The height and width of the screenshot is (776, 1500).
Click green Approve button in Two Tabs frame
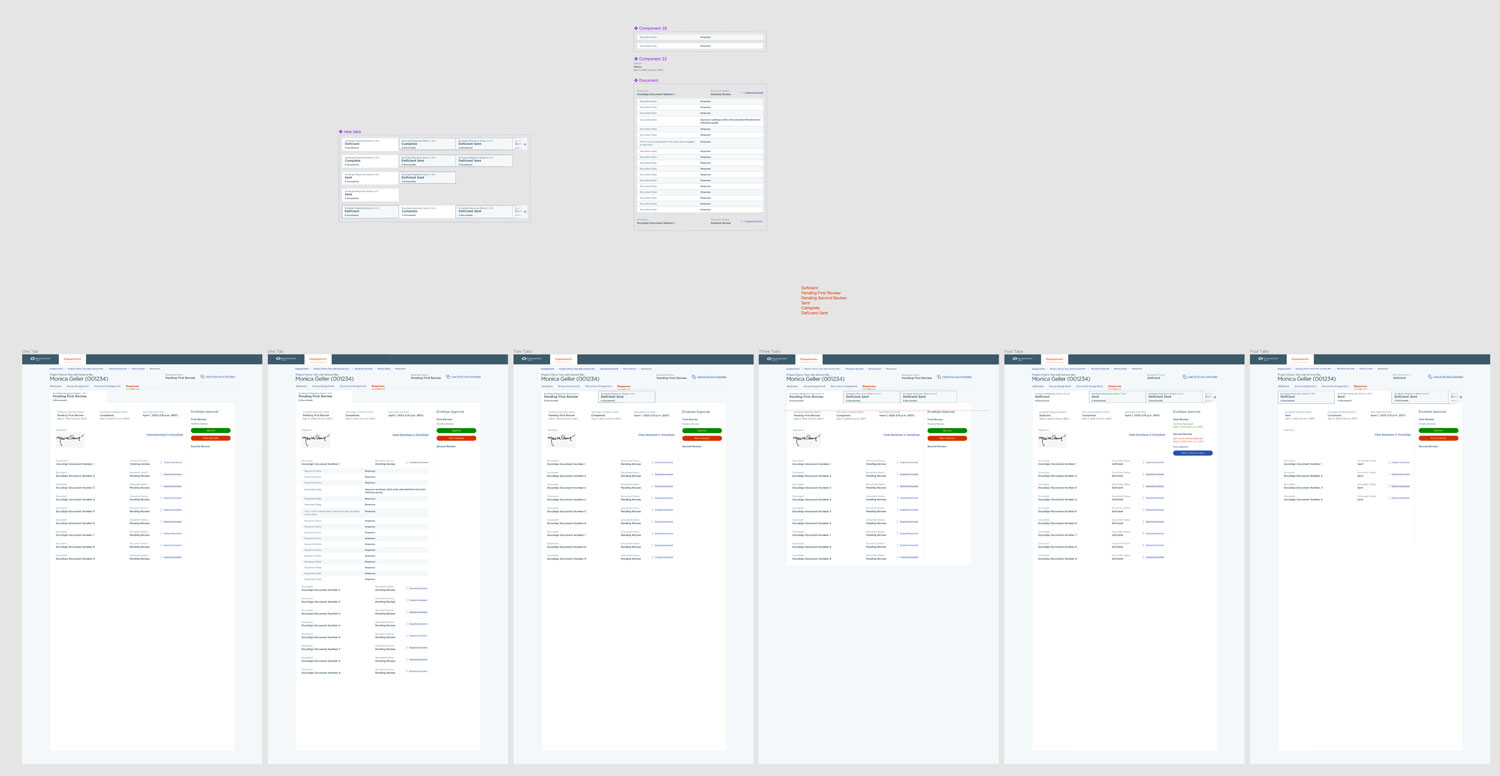pos(701,430)
